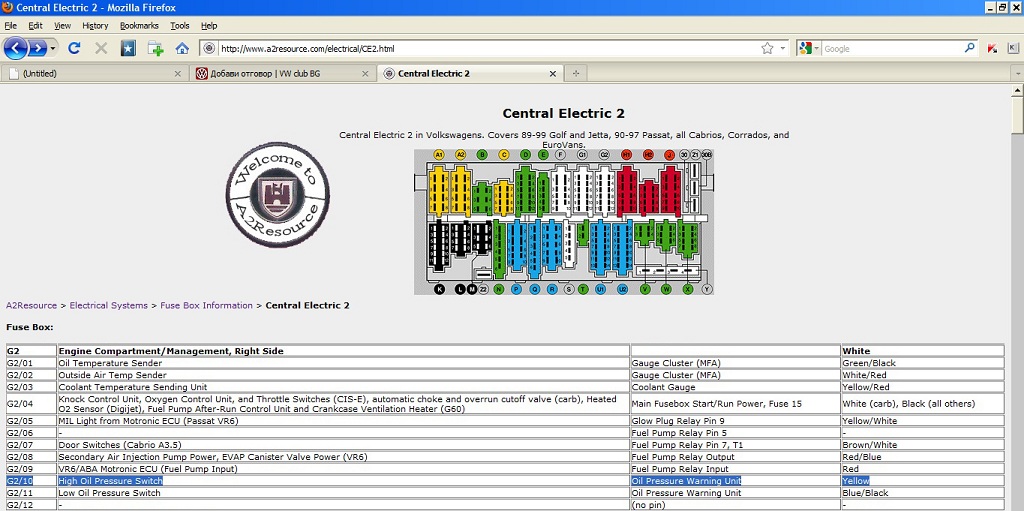Screen dimensions: 1024x511
Task: Click the Stop loading X icon
Action: pyautogui.click(x=101, y=48)
